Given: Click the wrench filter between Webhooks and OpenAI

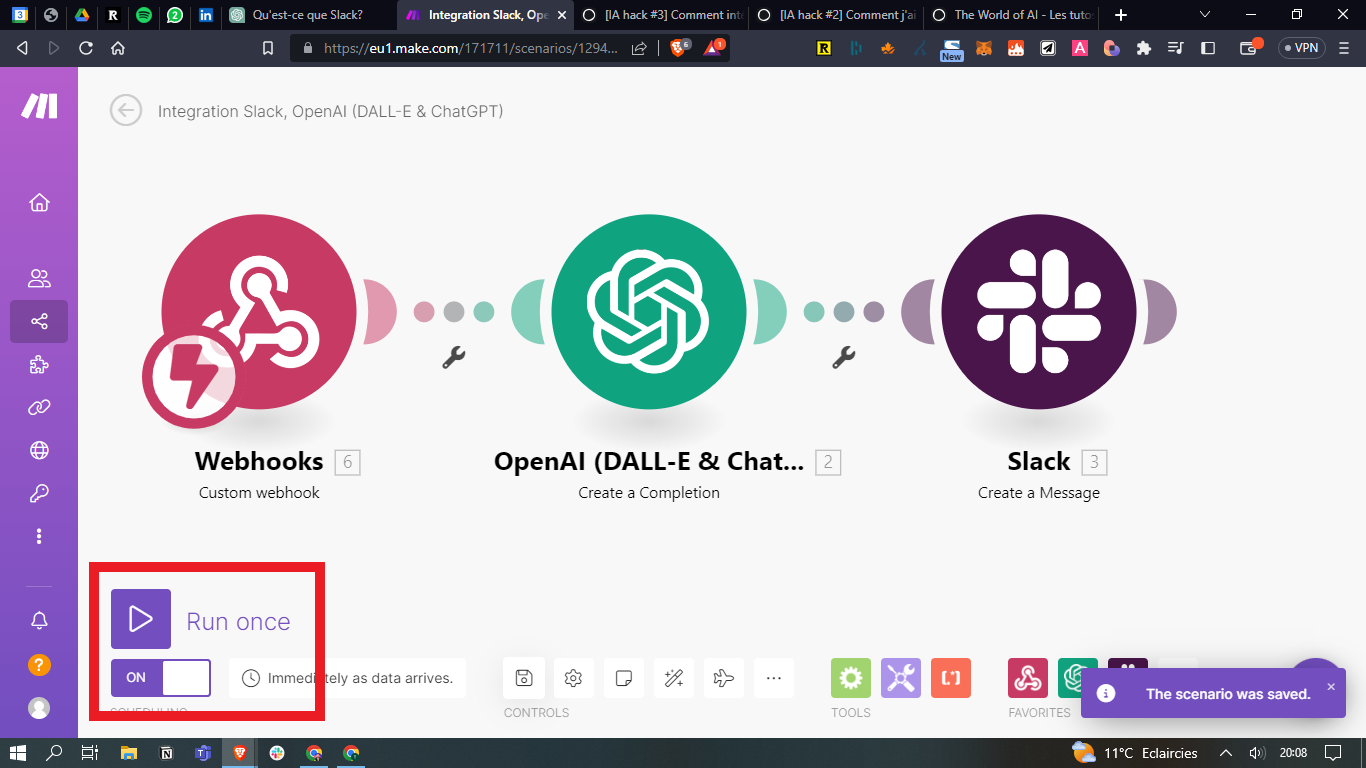Looking at the screenshot, I should 453,357.
